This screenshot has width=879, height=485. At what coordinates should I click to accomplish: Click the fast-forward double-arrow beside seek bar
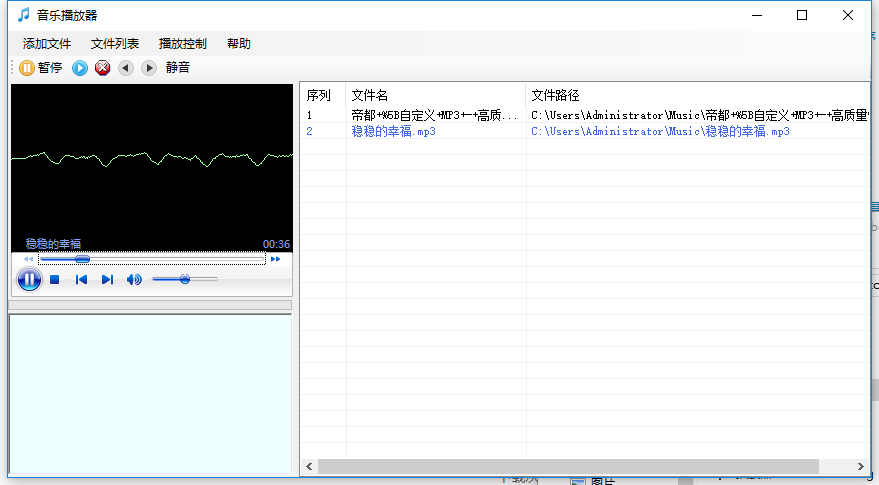tap(275, 259)
